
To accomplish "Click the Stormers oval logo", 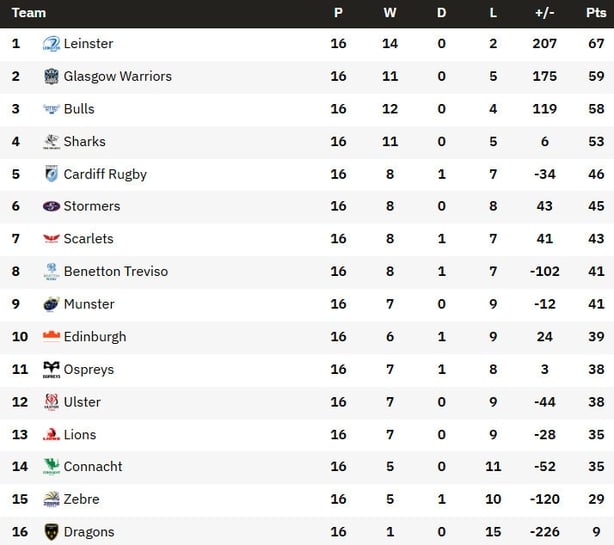I will 51,206.
